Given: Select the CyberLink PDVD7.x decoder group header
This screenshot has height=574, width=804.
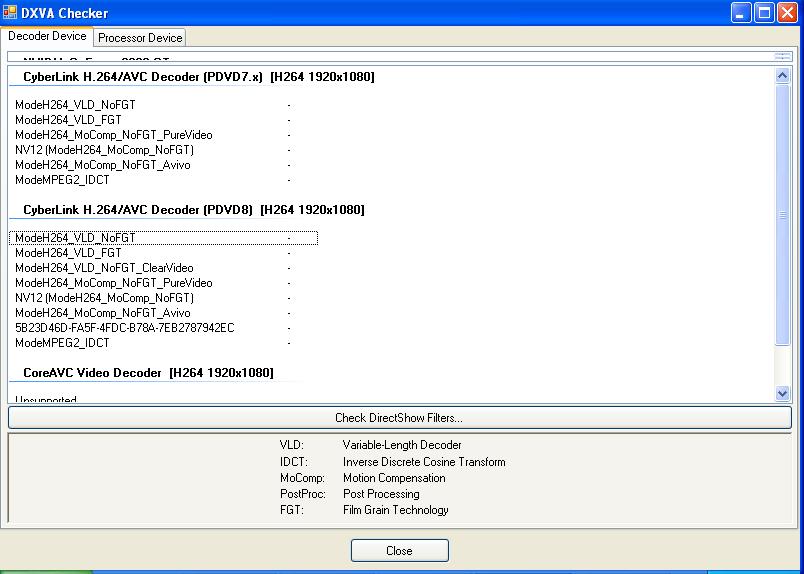Looking at the screenshot, I should point(199,76).
